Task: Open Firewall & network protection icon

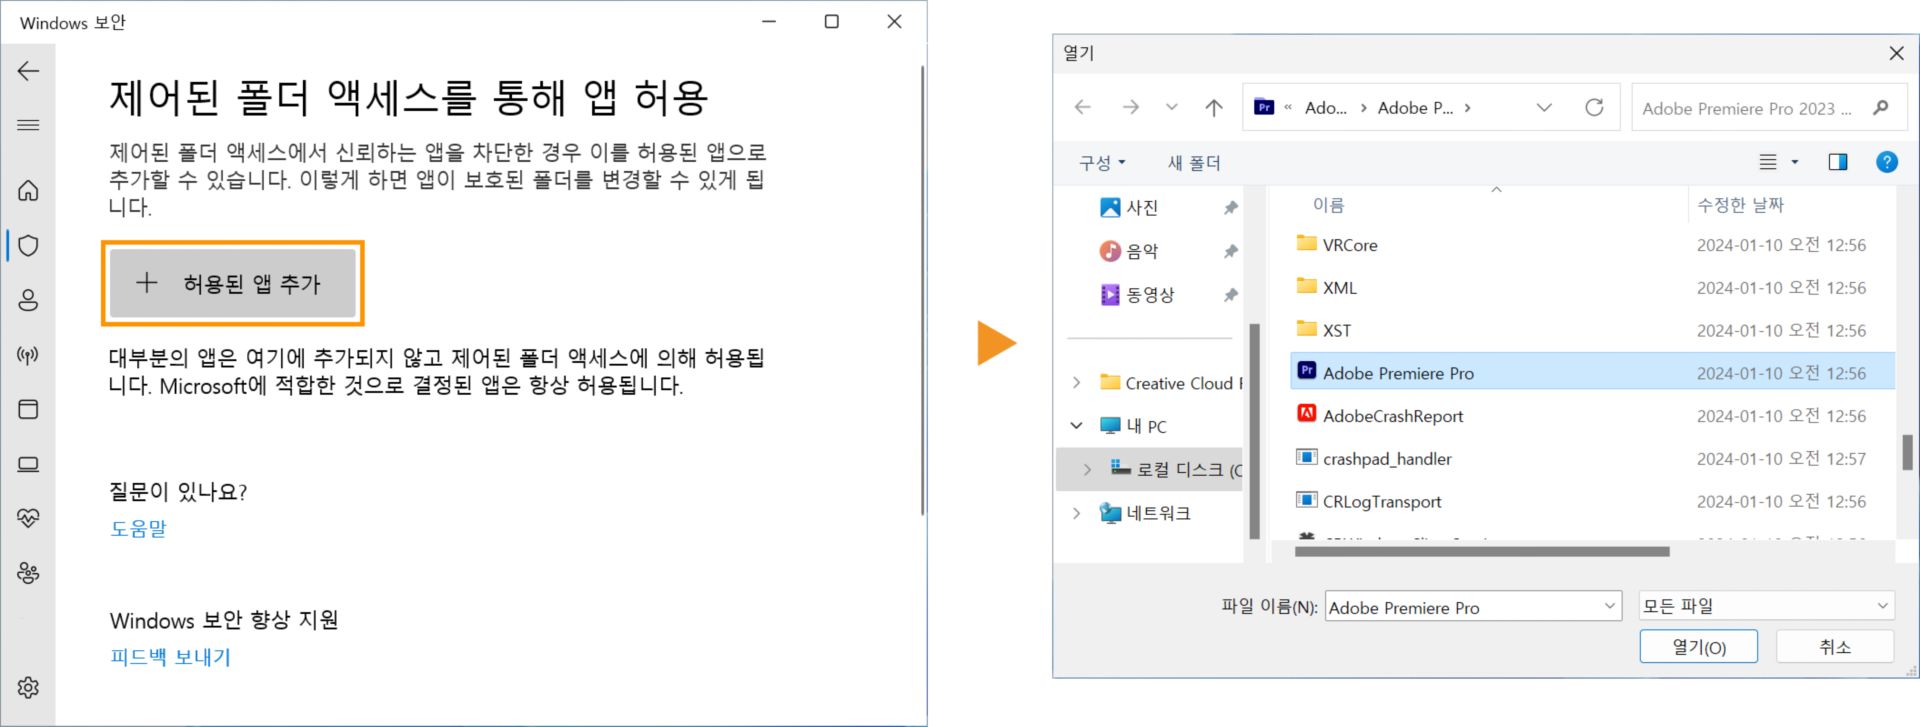Action: point(28,355)
